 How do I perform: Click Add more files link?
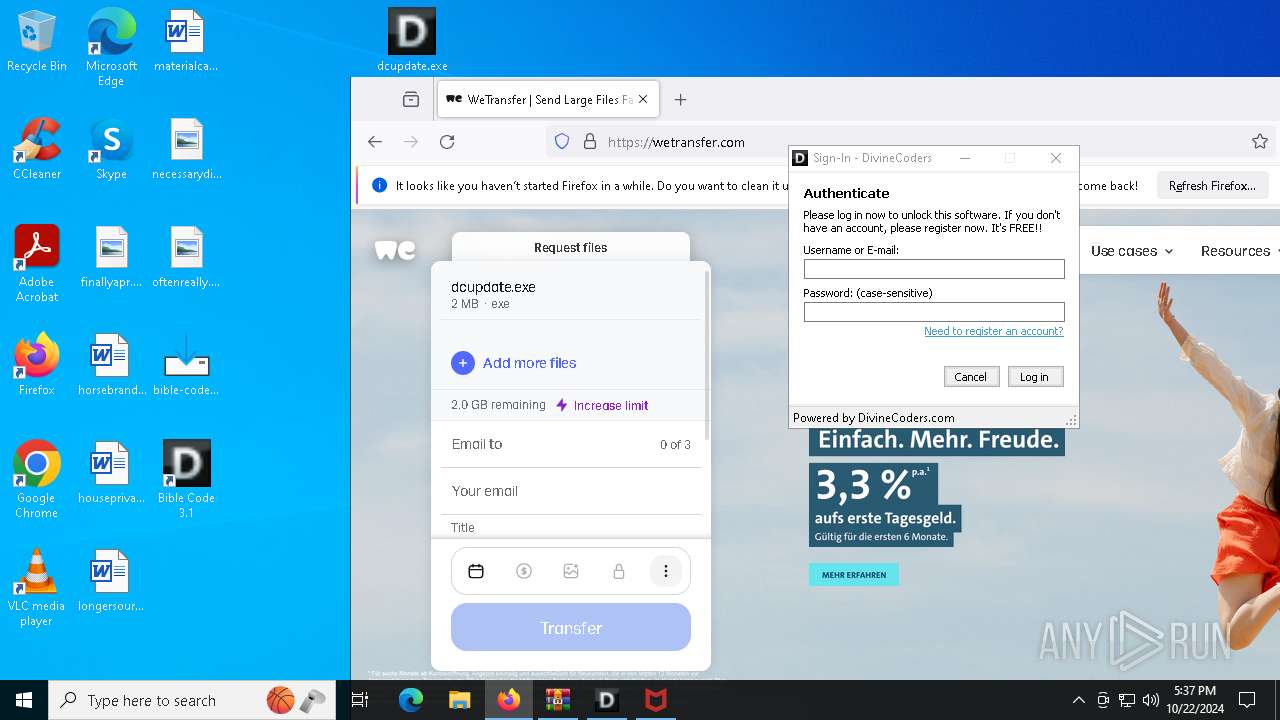click(x=529, y=363)
